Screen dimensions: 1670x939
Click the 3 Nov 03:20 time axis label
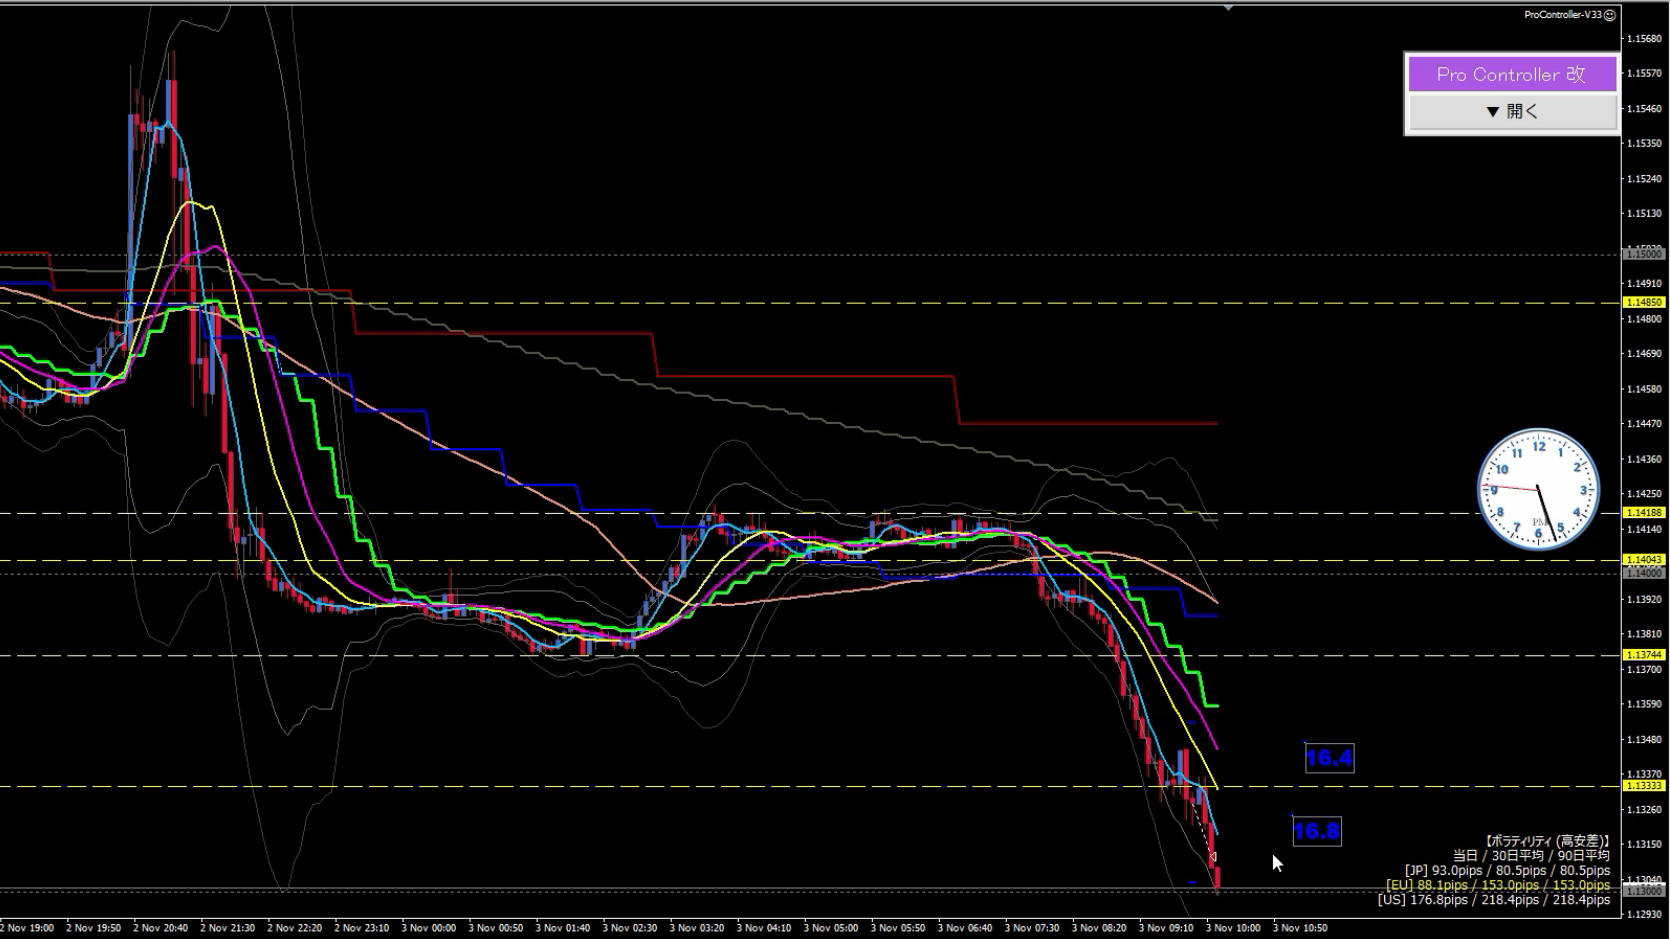click(x=697, y=928)
